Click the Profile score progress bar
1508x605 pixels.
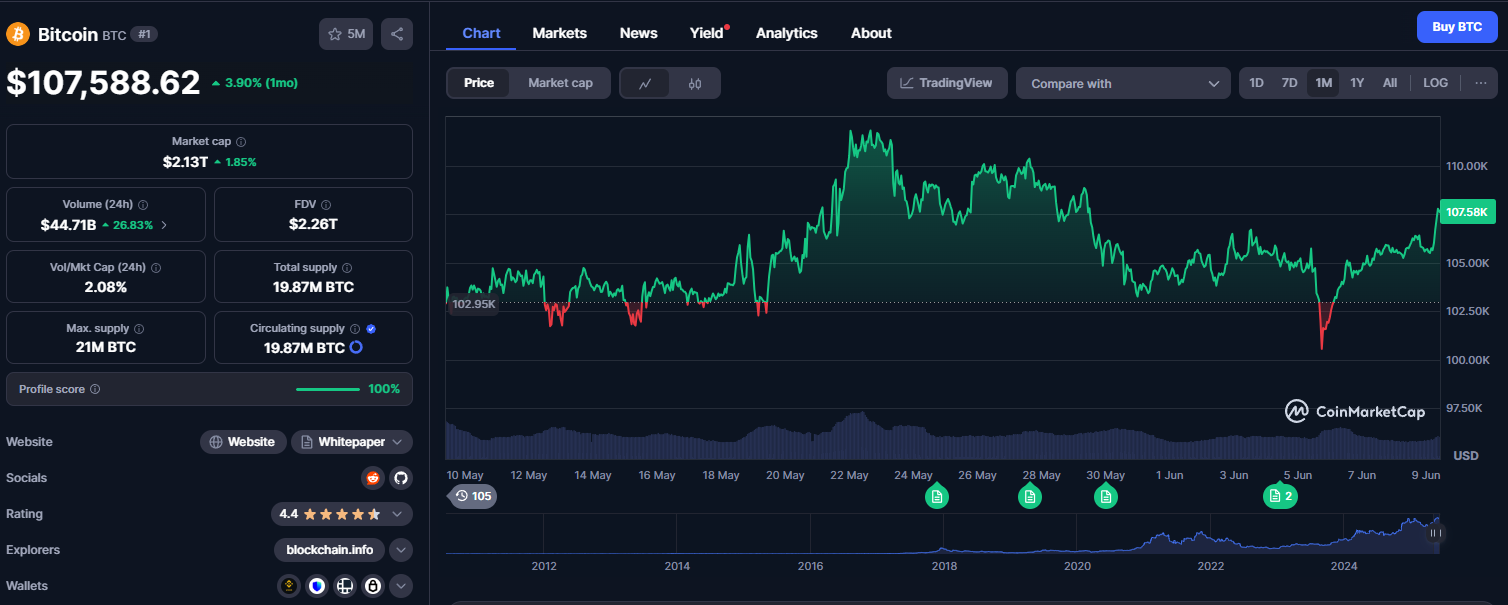pyautogui.click(x=328, y=389)
